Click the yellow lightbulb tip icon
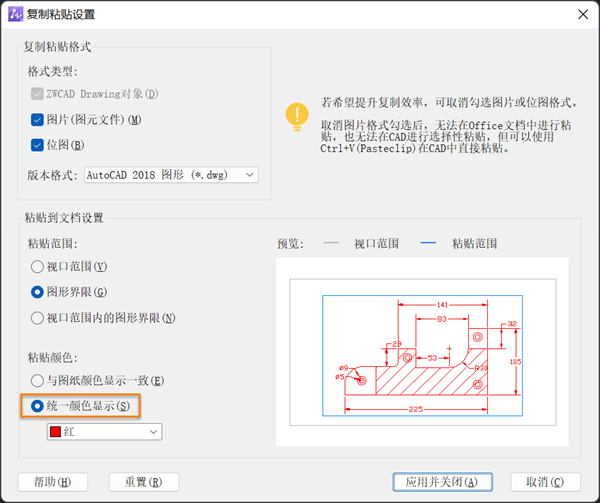 click(297, 116)
